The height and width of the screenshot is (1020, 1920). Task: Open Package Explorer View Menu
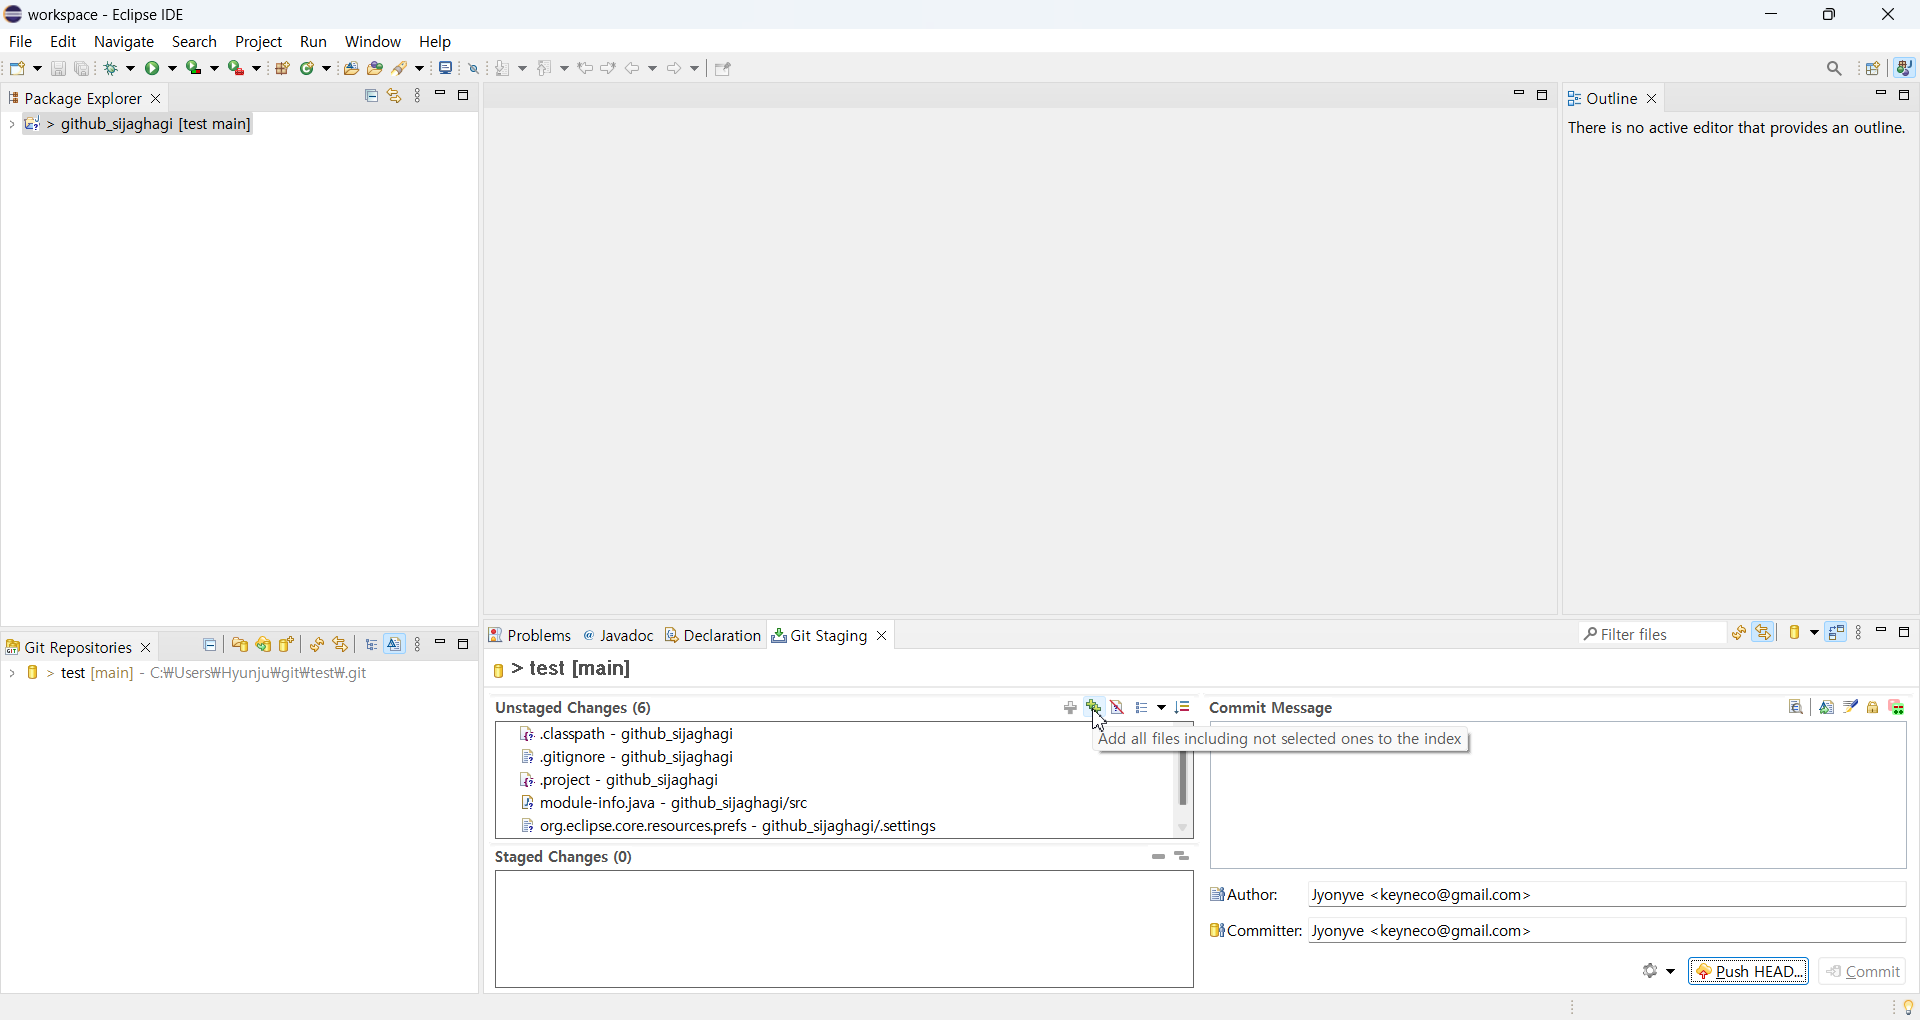coord(419,96)
